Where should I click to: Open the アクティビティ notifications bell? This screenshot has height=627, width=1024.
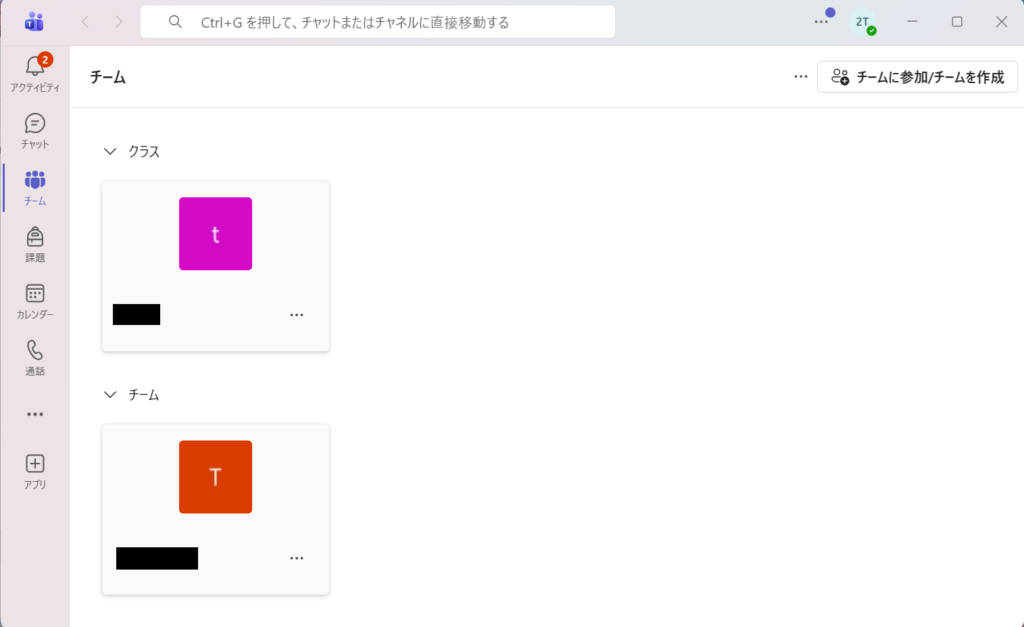[x=35, y=70]
